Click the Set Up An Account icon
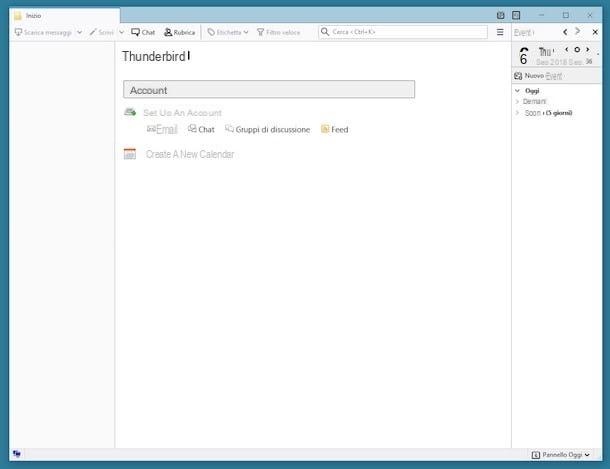 click(x=130, y=112)
